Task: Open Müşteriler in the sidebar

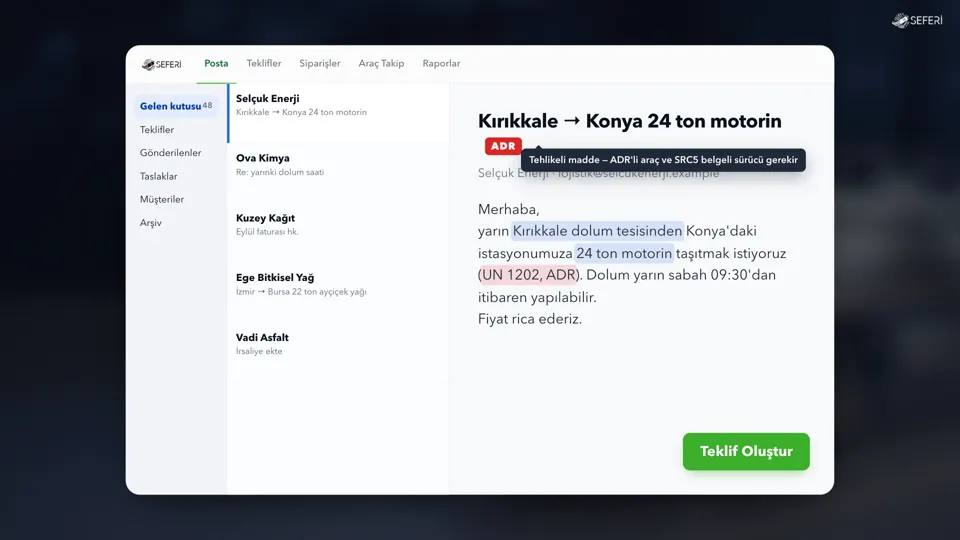Action: pos(162,199)
